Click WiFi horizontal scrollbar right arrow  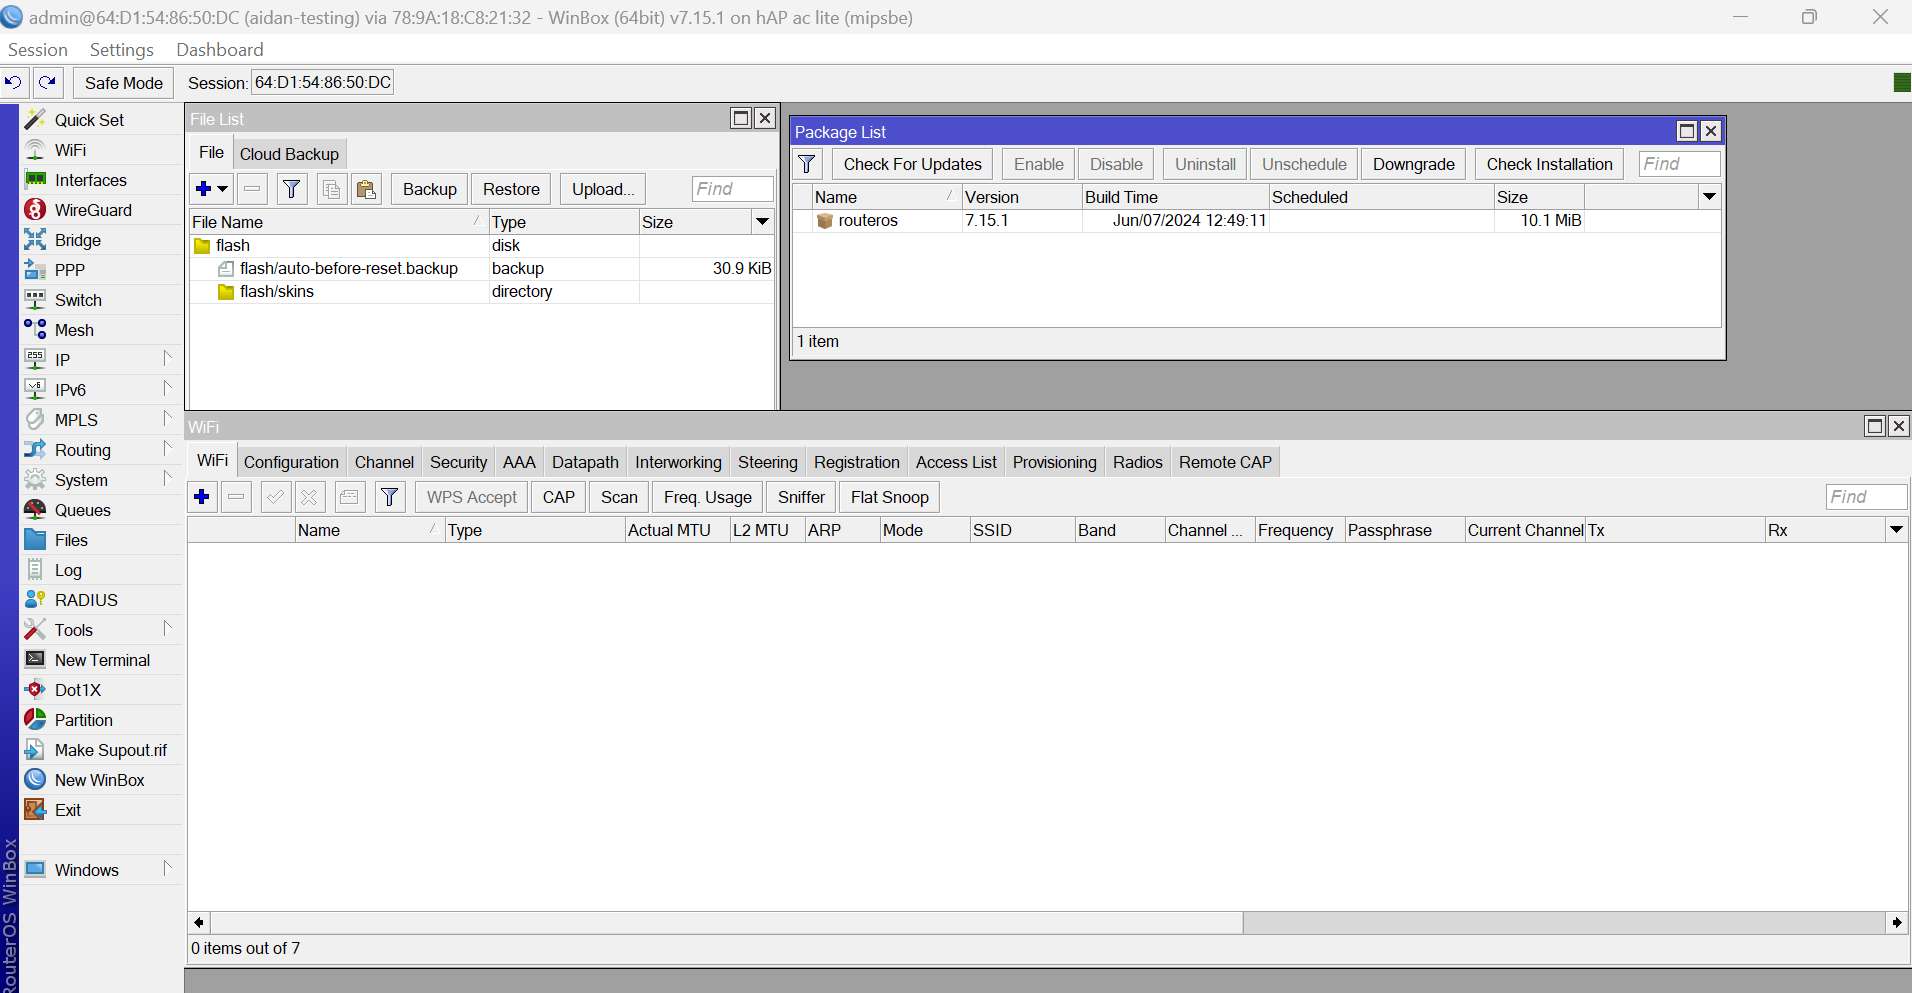coord(1896,922)
